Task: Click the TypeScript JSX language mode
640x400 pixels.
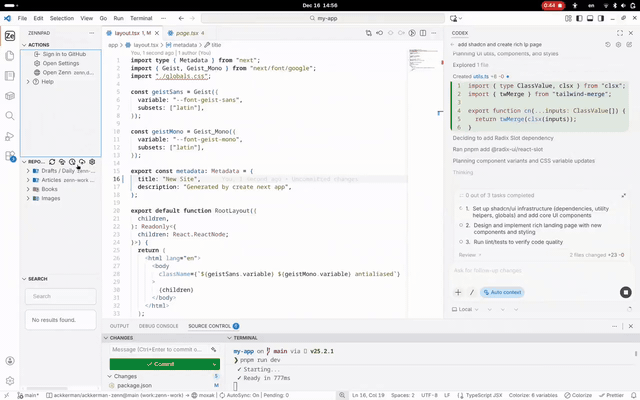Action: (x=484, y=395)
